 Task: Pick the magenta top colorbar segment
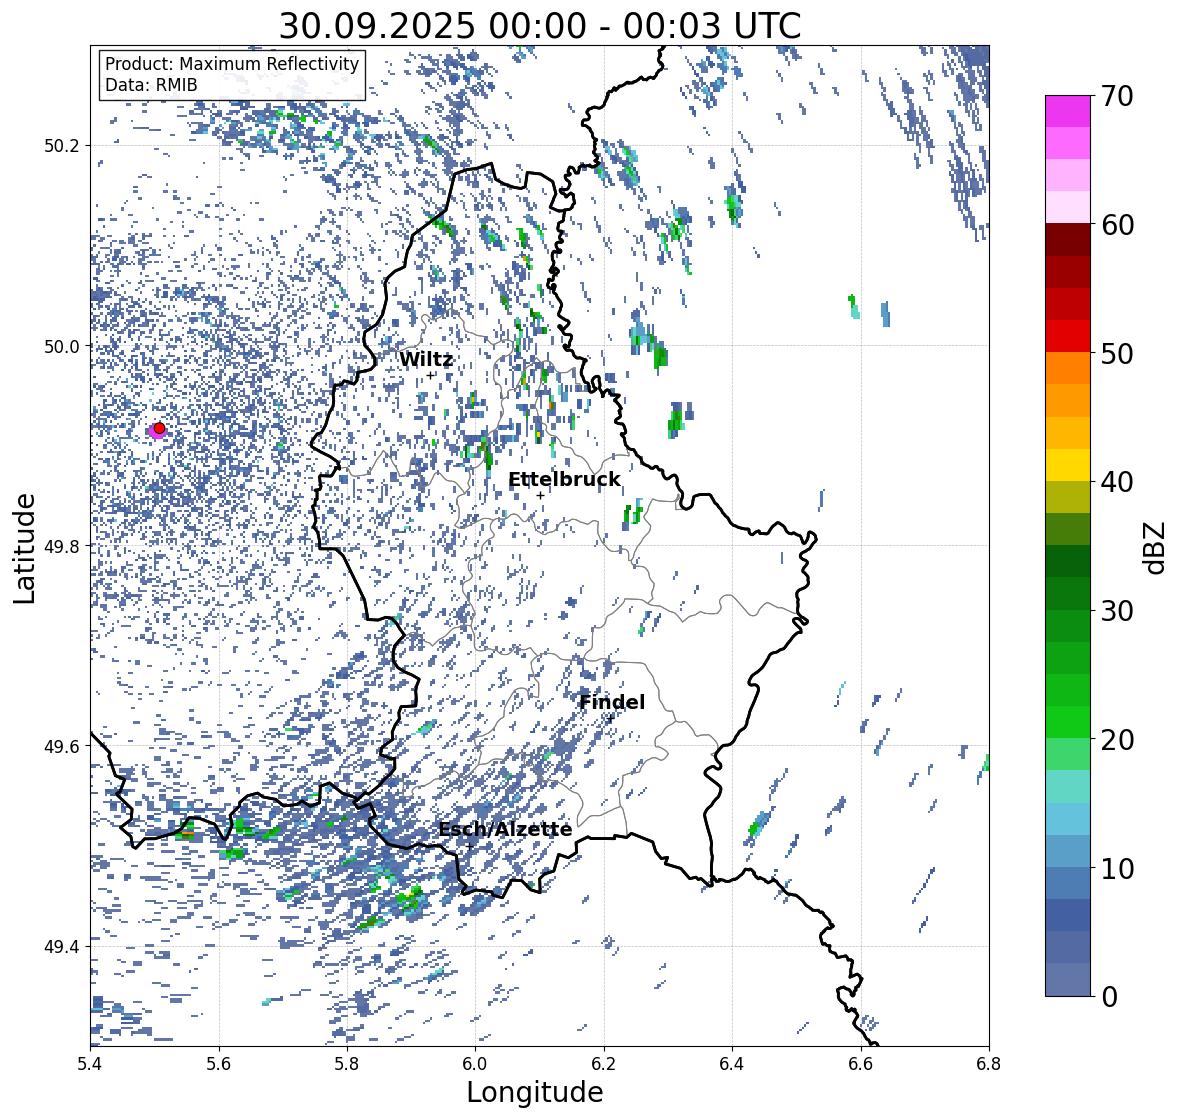click(x=1068, y=111)
